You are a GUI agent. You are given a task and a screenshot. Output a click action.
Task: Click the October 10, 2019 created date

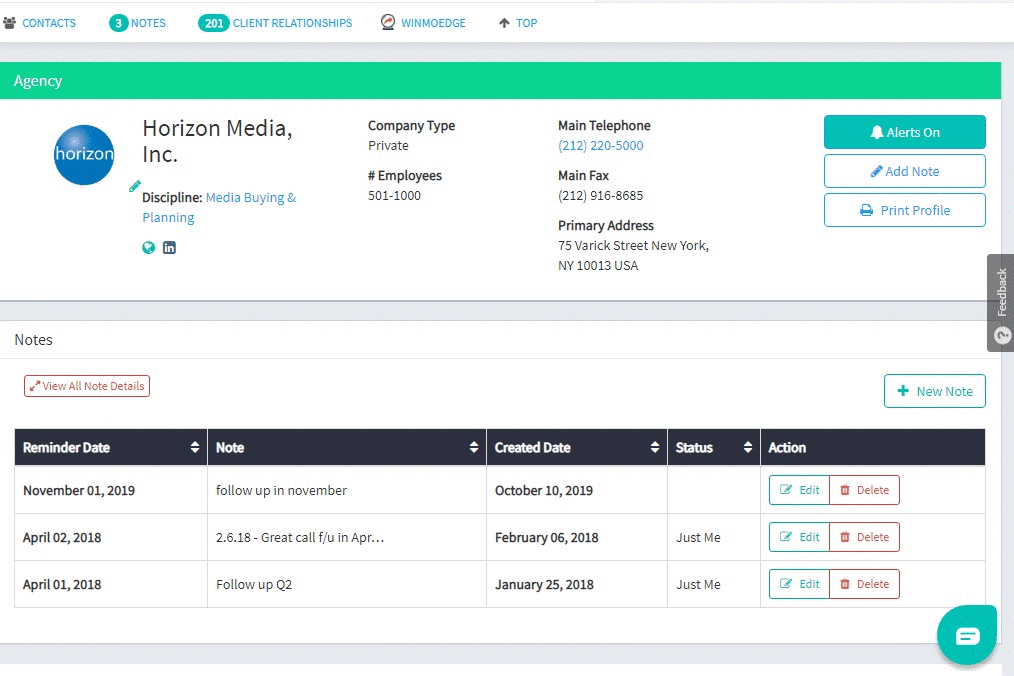coord(544,490)
